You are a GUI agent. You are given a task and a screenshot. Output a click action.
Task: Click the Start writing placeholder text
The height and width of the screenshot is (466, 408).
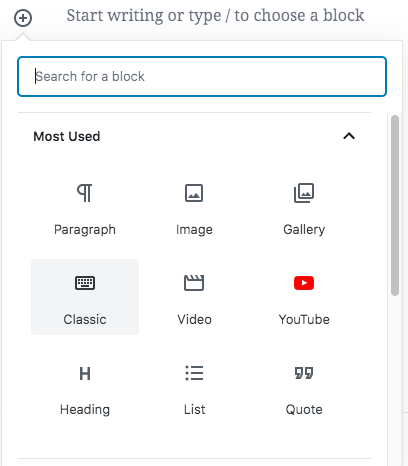click(x=215, y=16)
